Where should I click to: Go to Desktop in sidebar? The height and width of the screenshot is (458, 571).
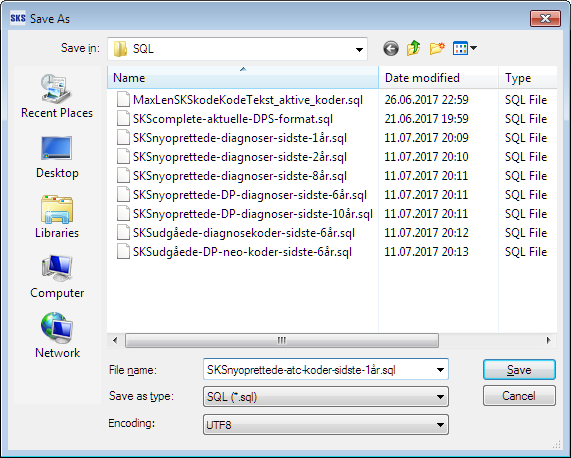click(57, 157)
